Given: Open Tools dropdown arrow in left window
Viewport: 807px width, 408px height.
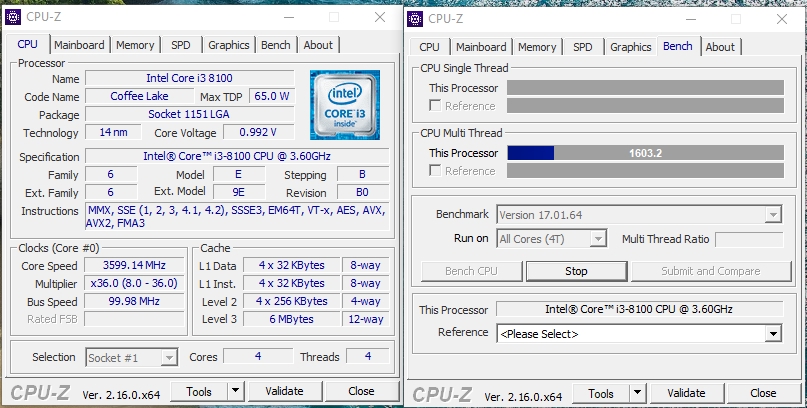Looking at the screenshot, I should (x=235, y=392).
